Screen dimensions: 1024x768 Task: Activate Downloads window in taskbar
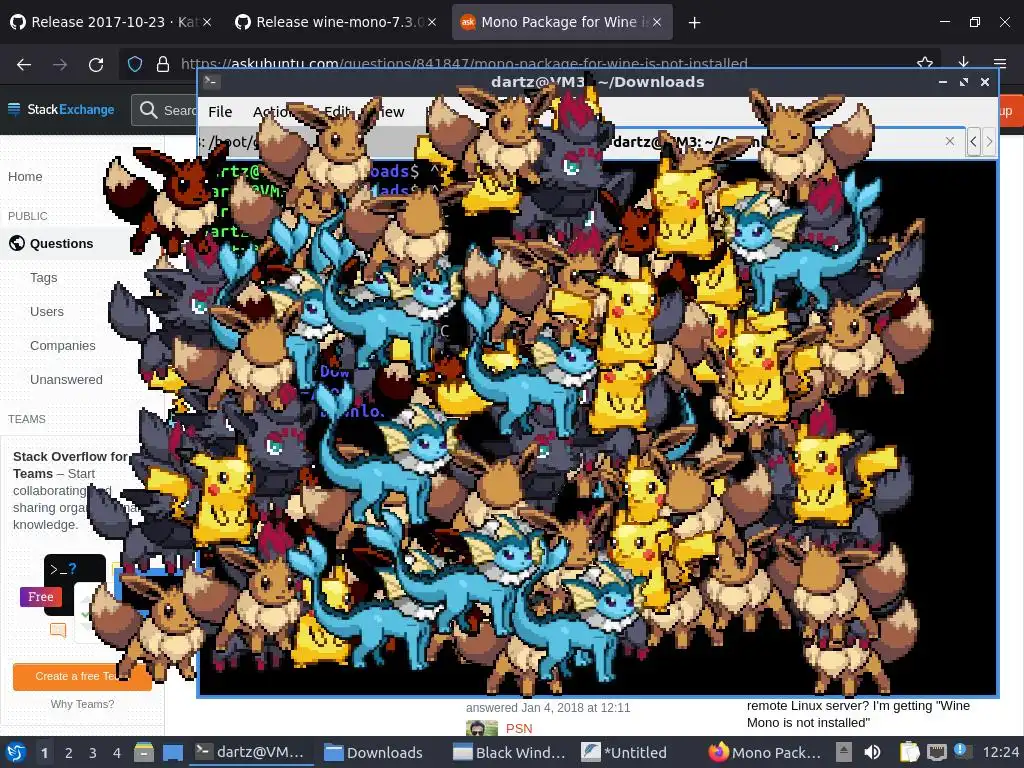click(x=375, y=752)
